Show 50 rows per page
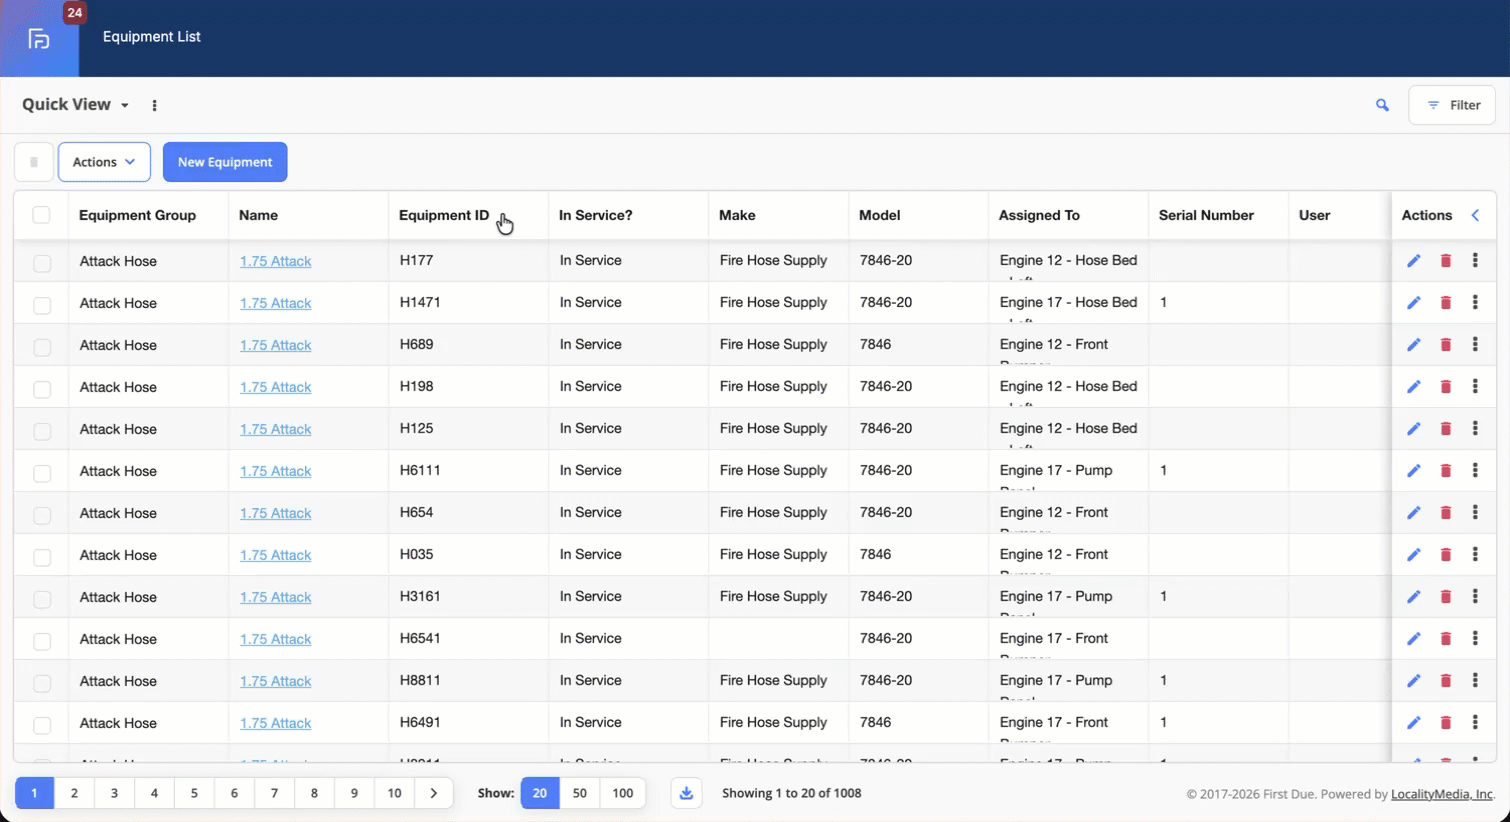1510x822 pixels. coord(579,793)
